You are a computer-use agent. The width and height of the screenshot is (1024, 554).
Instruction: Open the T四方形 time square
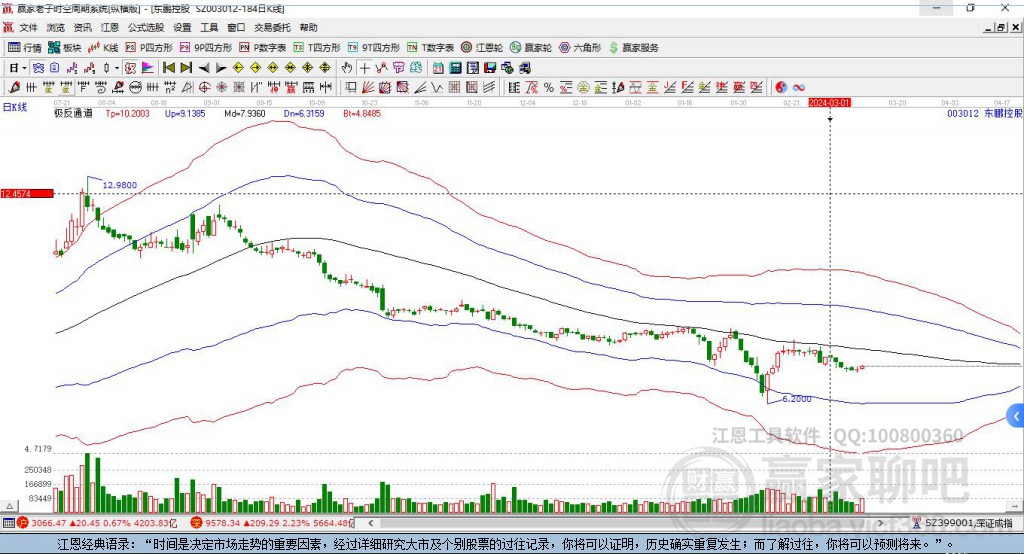(317, 48)
